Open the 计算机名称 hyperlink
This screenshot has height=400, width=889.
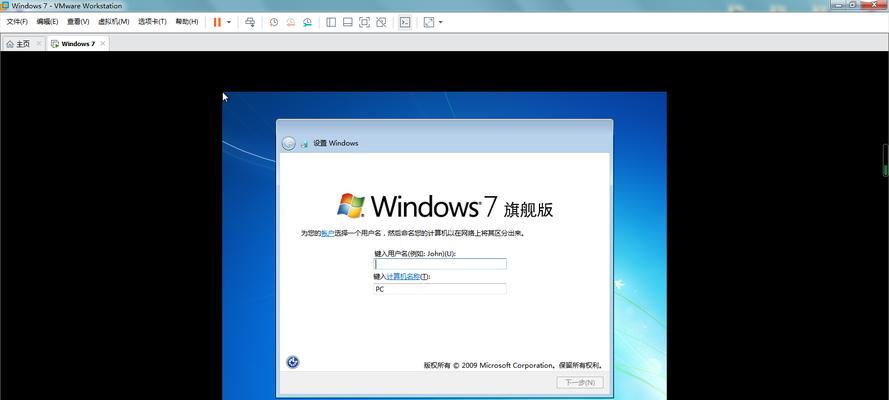point(403,276)
